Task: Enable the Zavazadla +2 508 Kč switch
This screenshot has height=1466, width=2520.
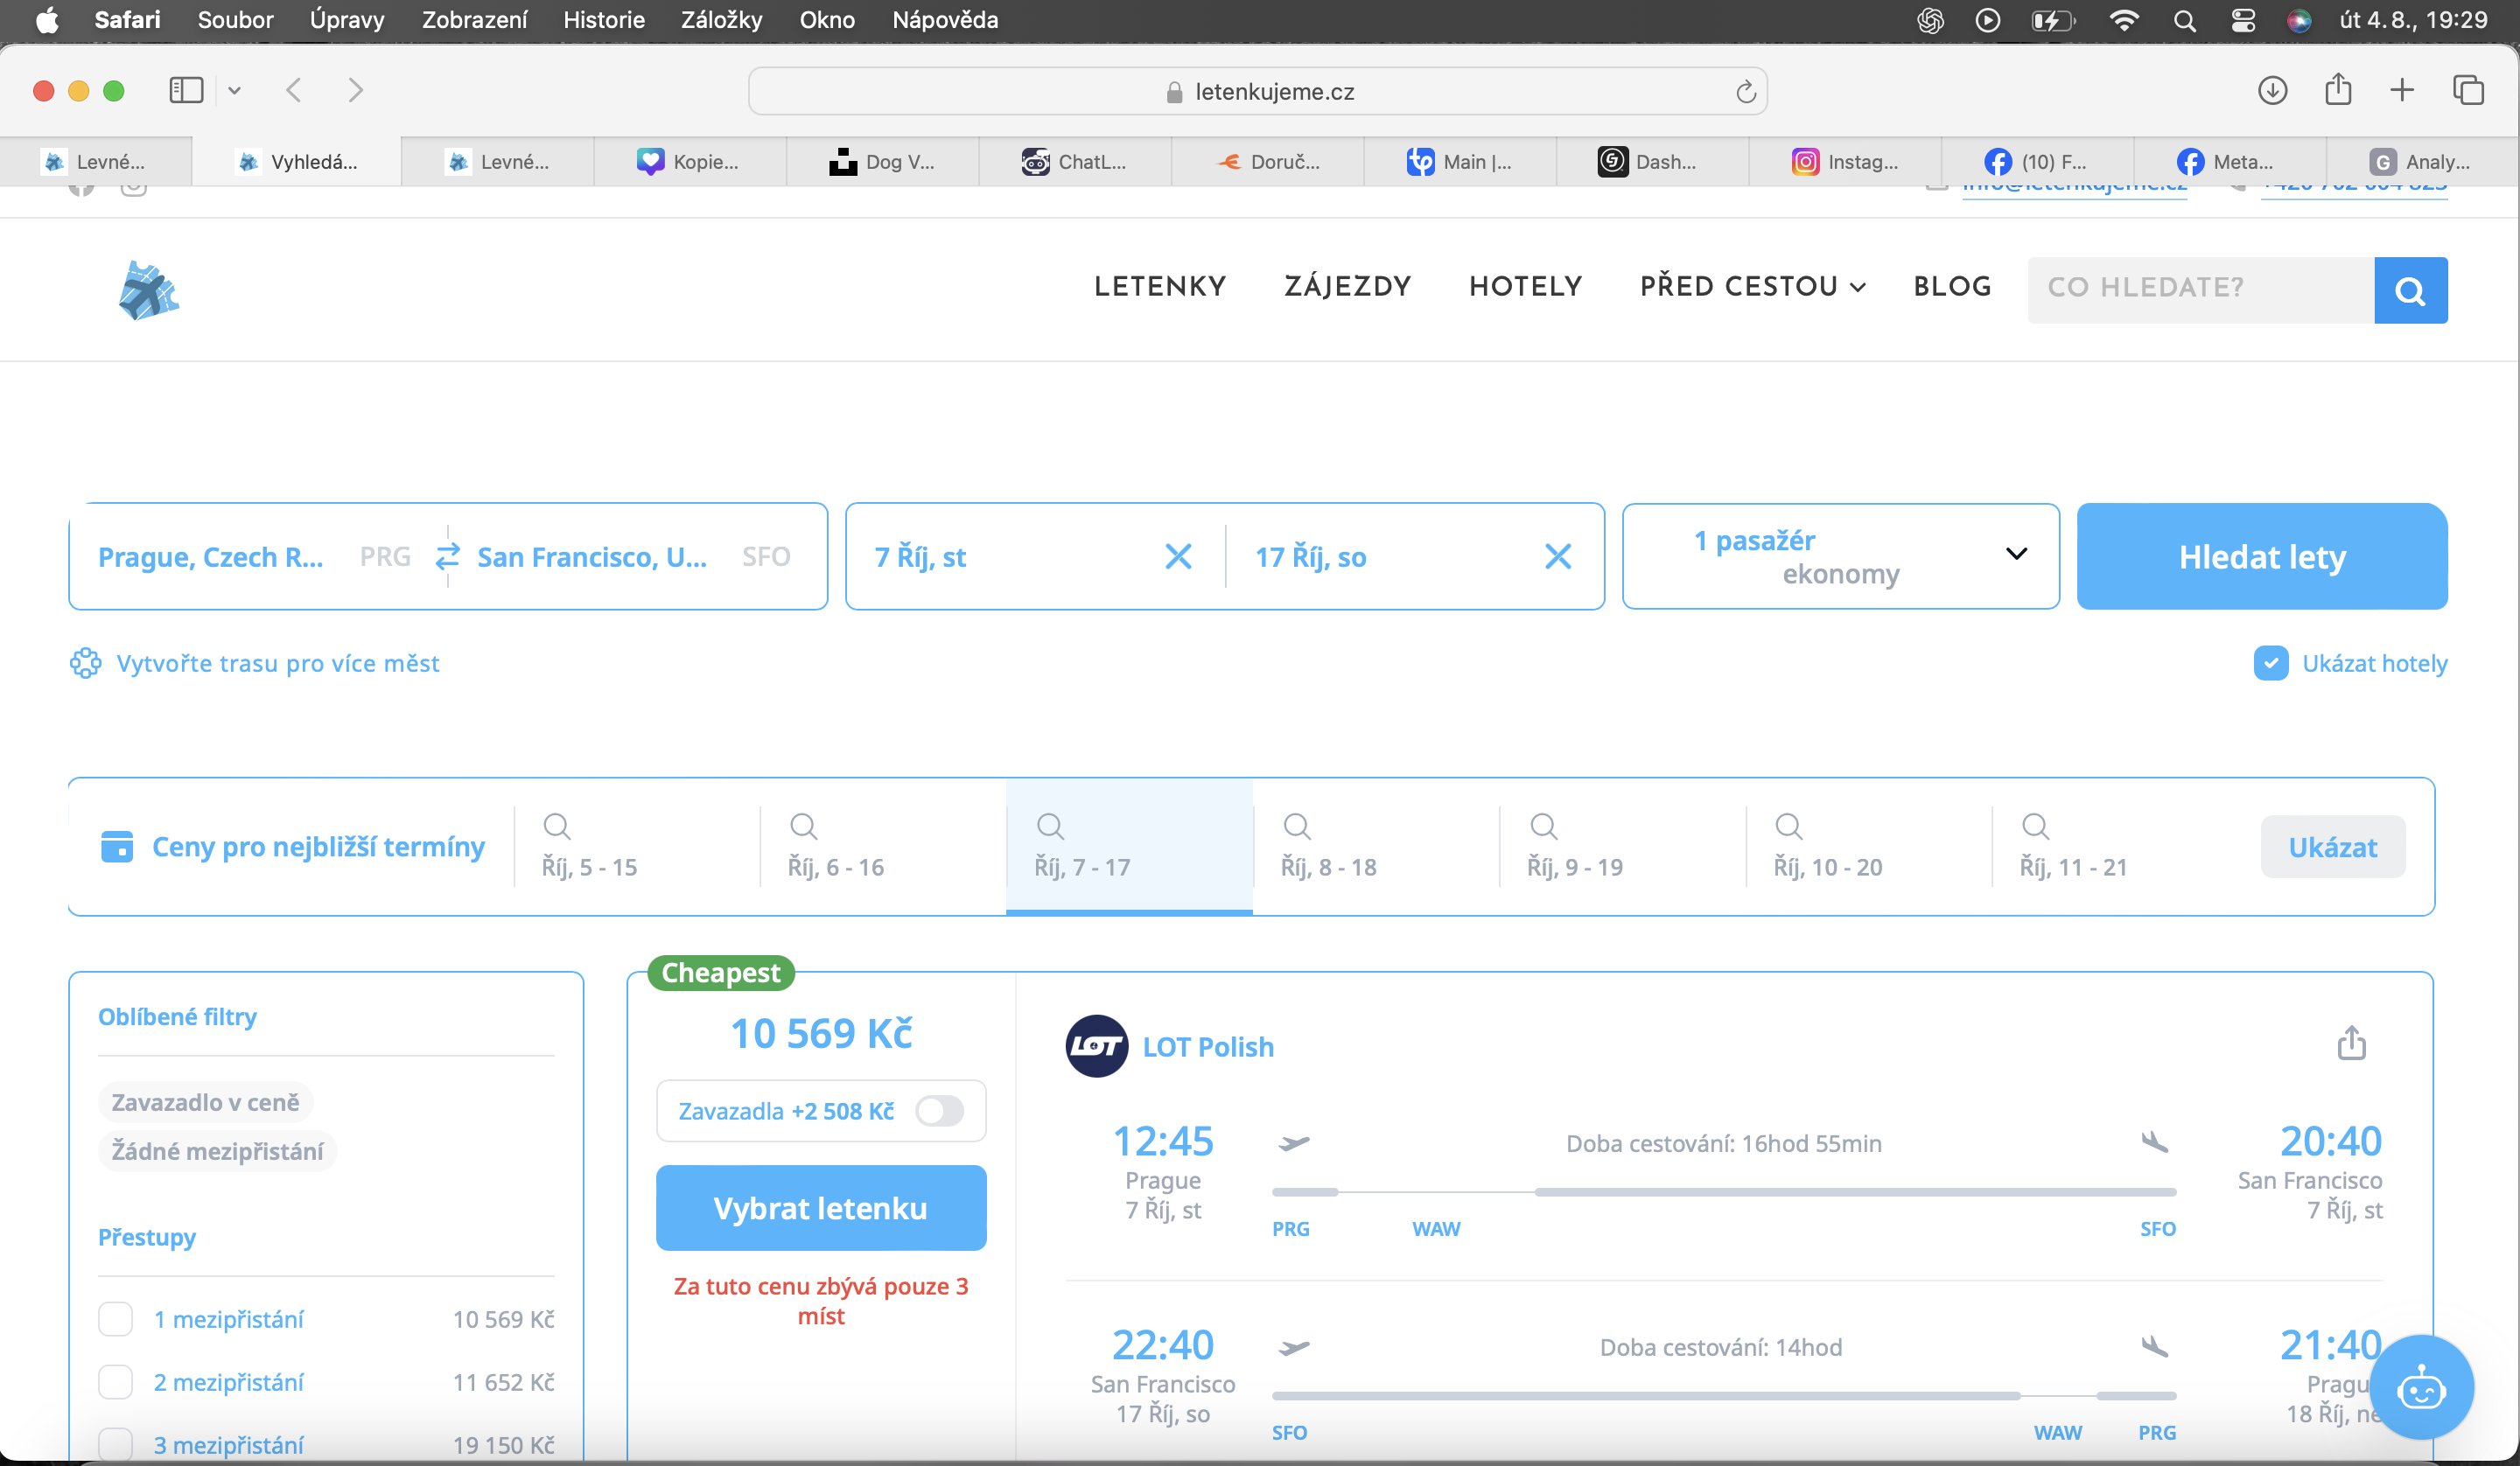Action: 939,1111
